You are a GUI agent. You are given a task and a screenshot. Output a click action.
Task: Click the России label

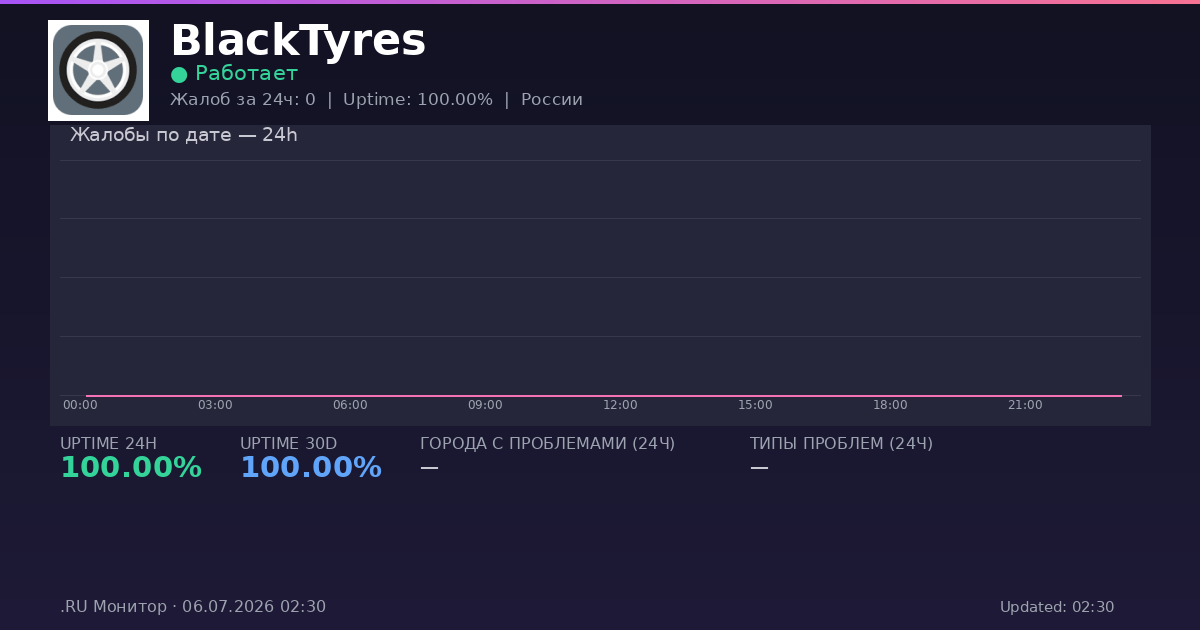click(552, 100)
